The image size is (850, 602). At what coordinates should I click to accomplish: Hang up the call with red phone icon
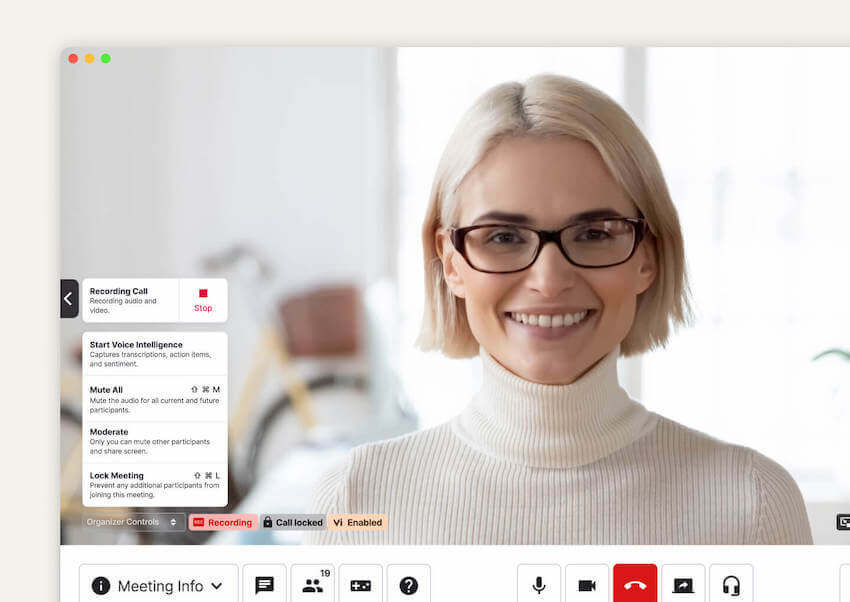click(x=635, y=586)
